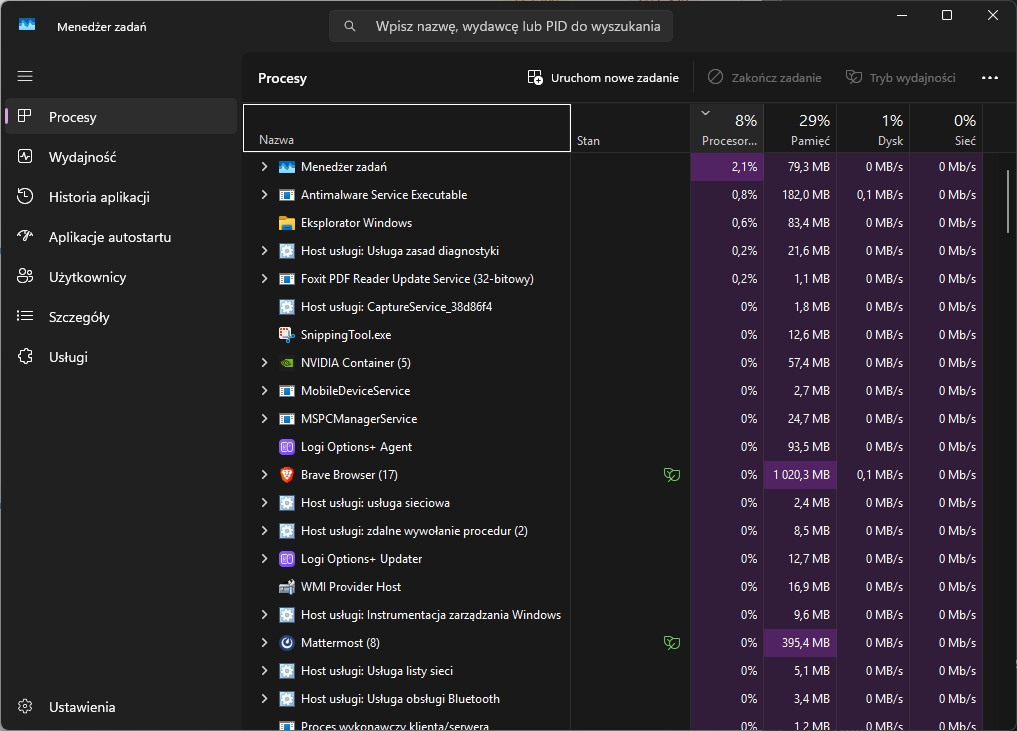Image resolution: width=1017 pixels, height=731 pixels.
Task: Click the Brave Browser process icon
Action: (287, 475)
